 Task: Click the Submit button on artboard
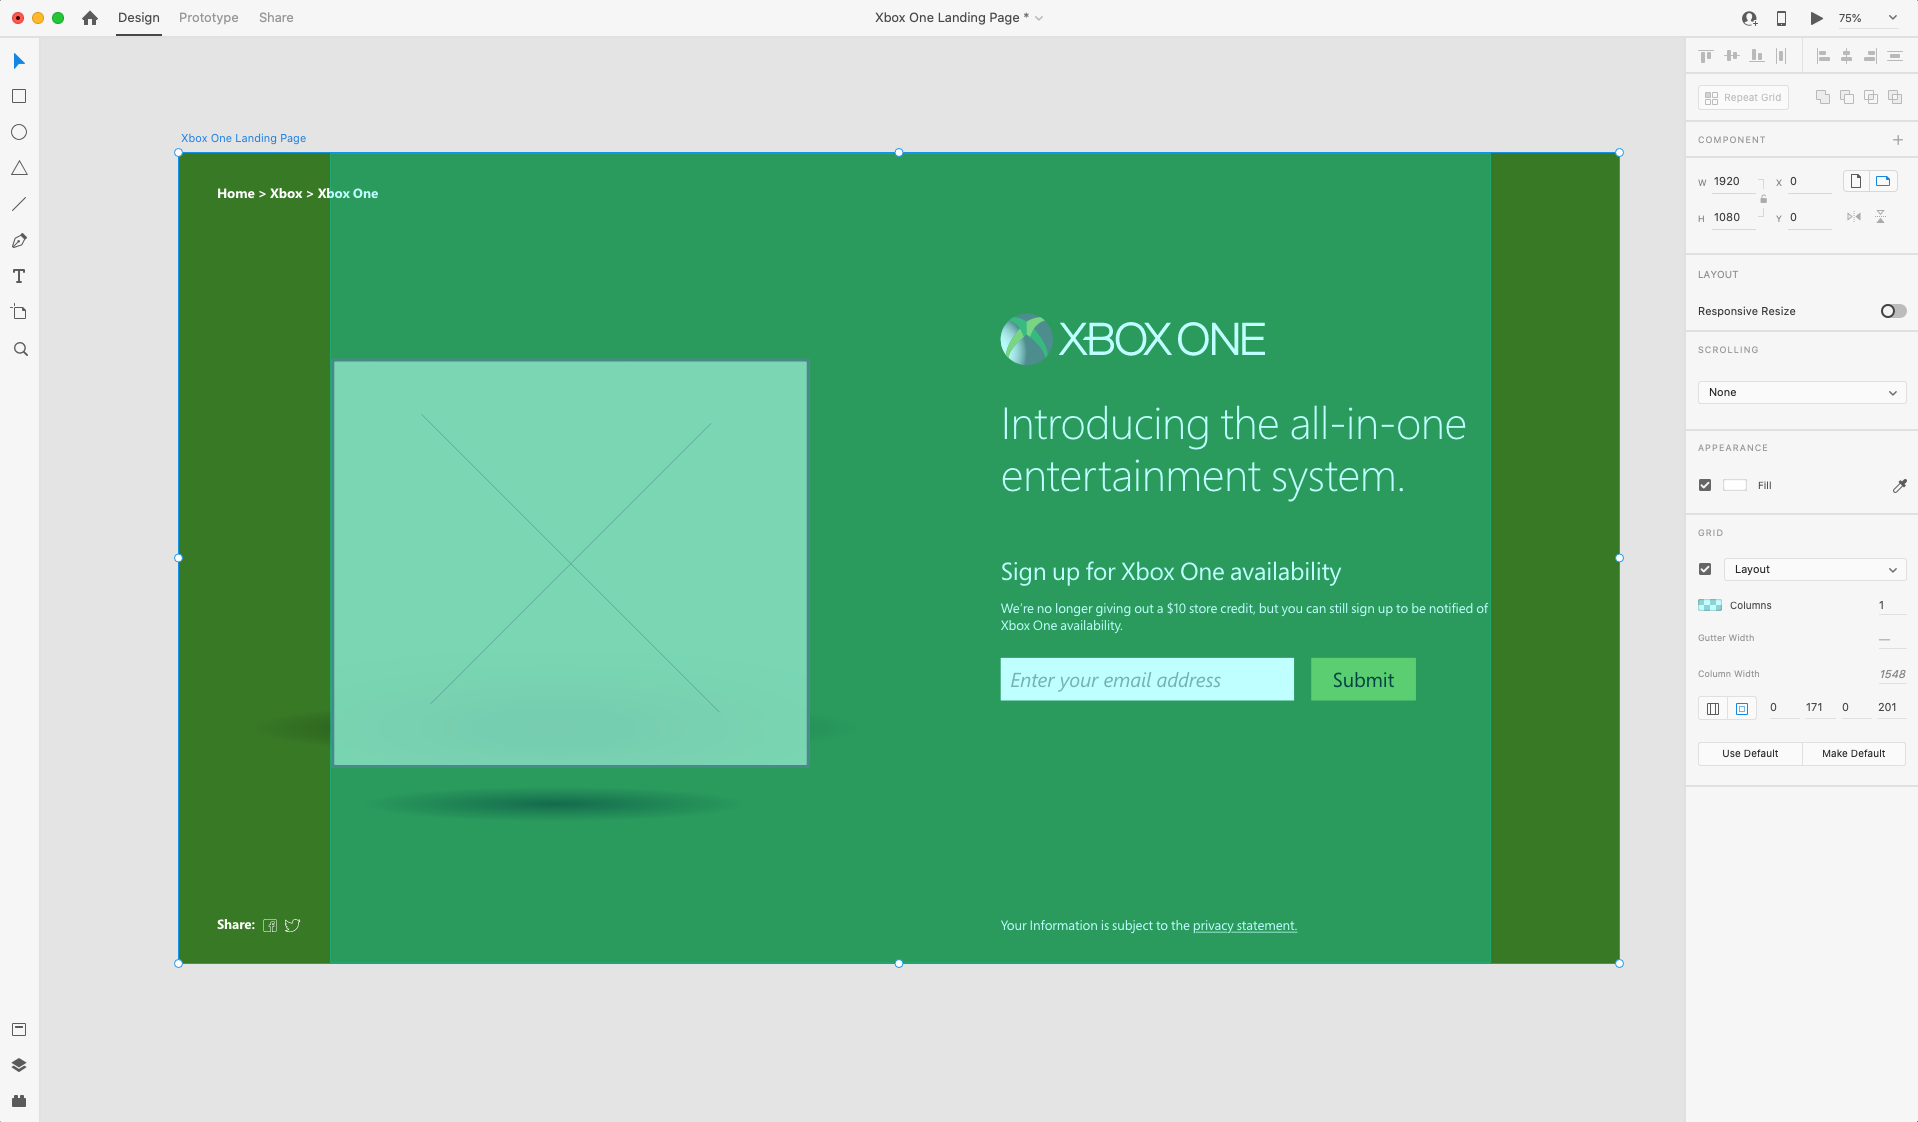click(x=1363, y=680)
